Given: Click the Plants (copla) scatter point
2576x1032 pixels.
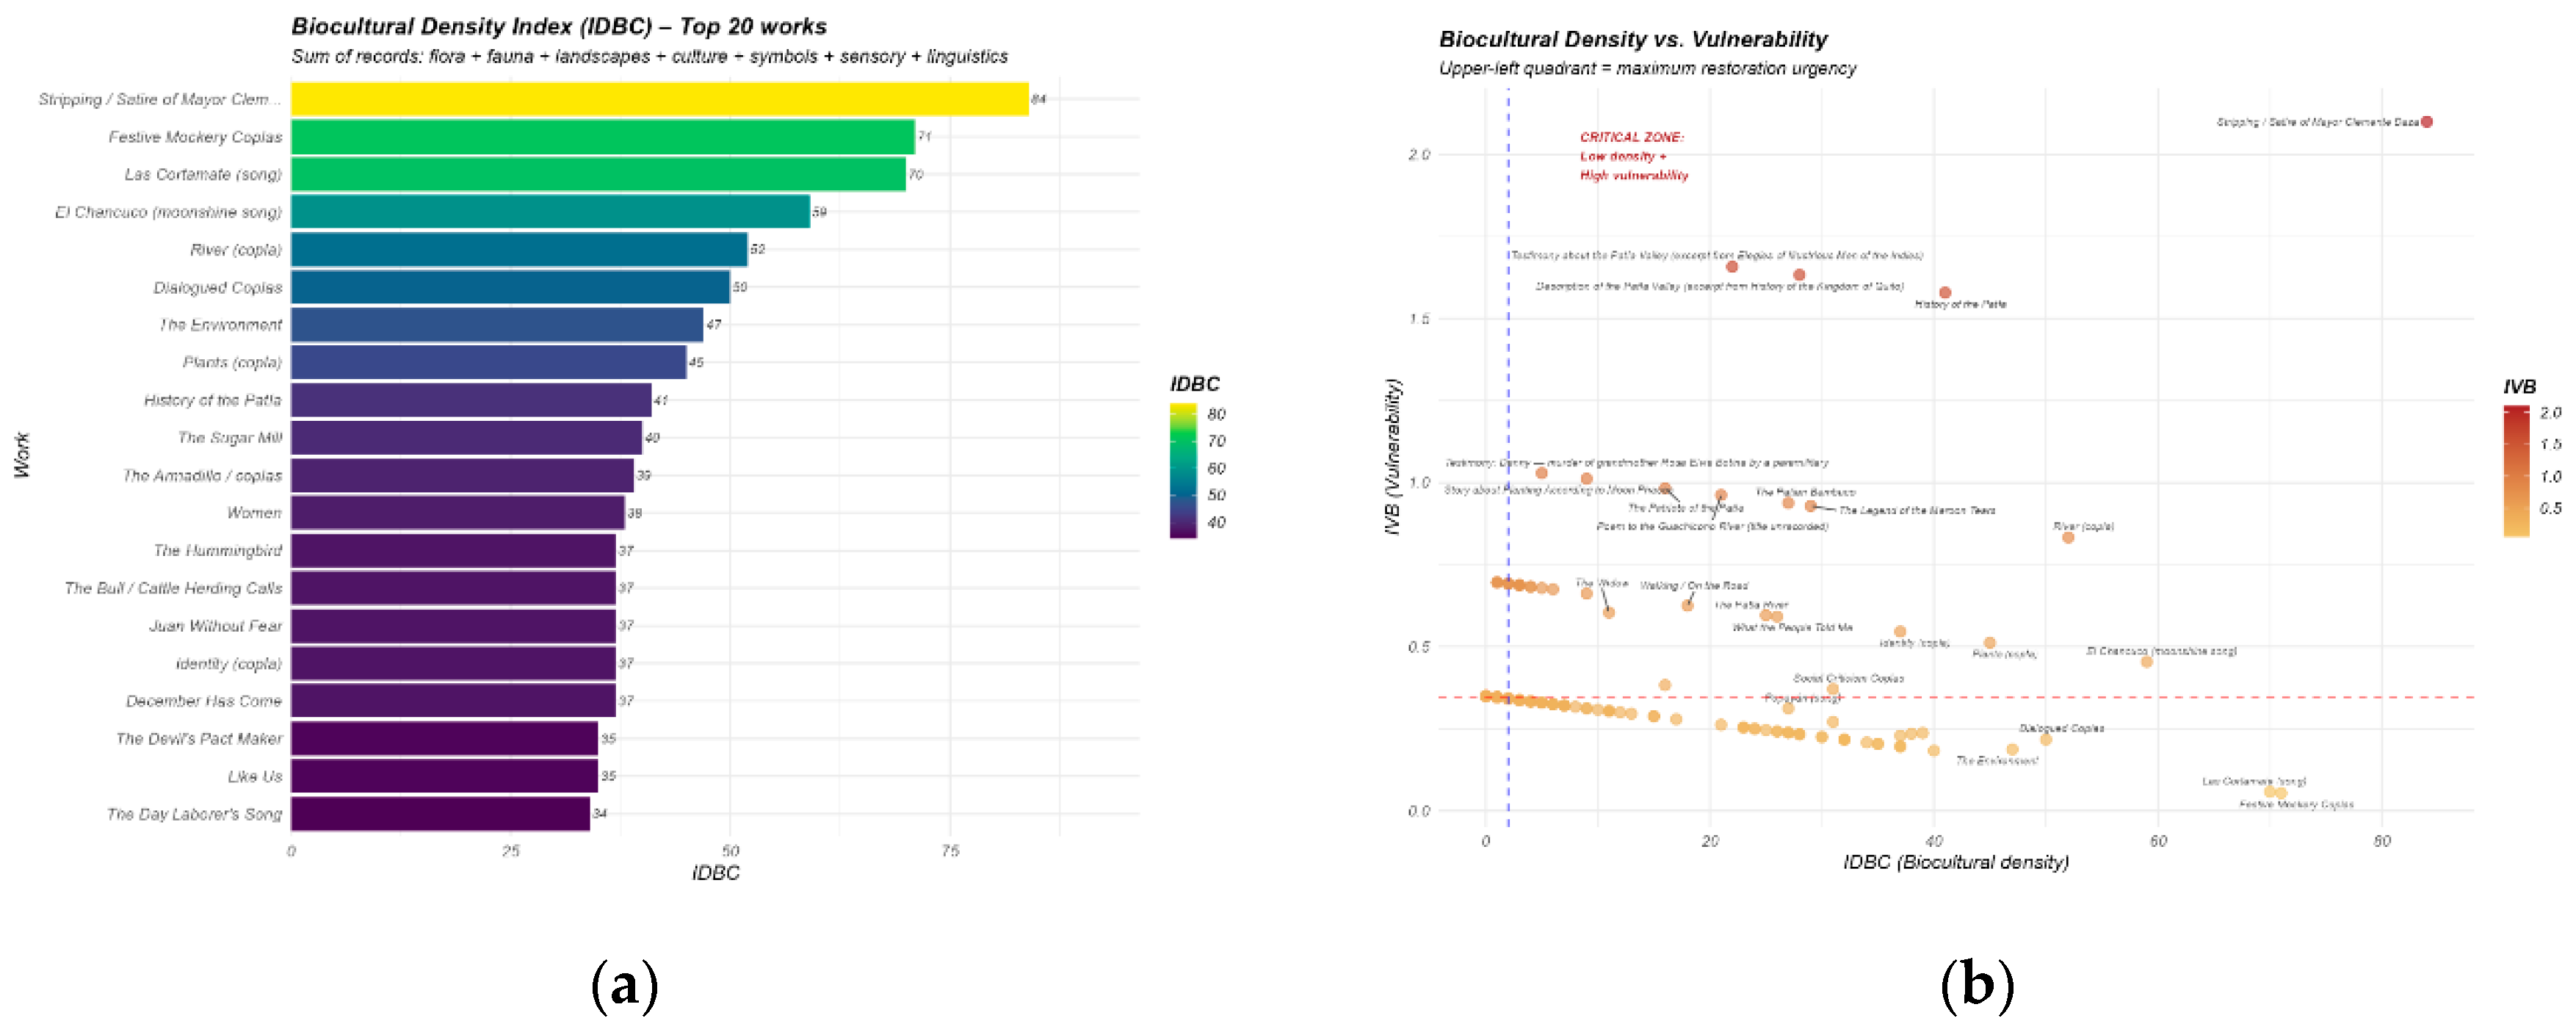Looking at the screenshot, I should coord(1990,643).
